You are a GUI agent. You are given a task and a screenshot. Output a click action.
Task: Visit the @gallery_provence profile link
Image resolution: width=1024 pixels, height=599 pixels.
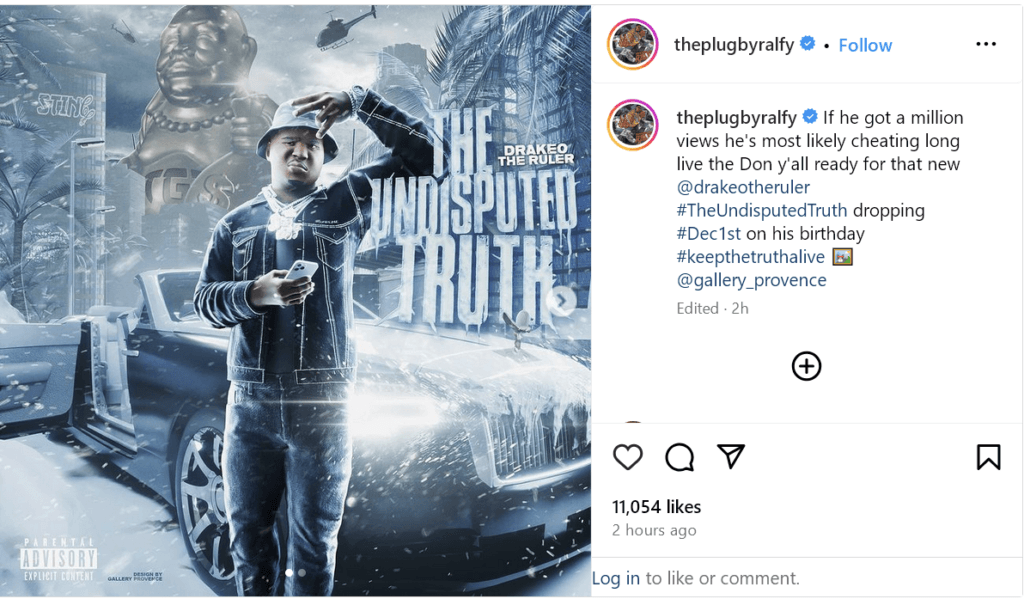click(751, 280)
